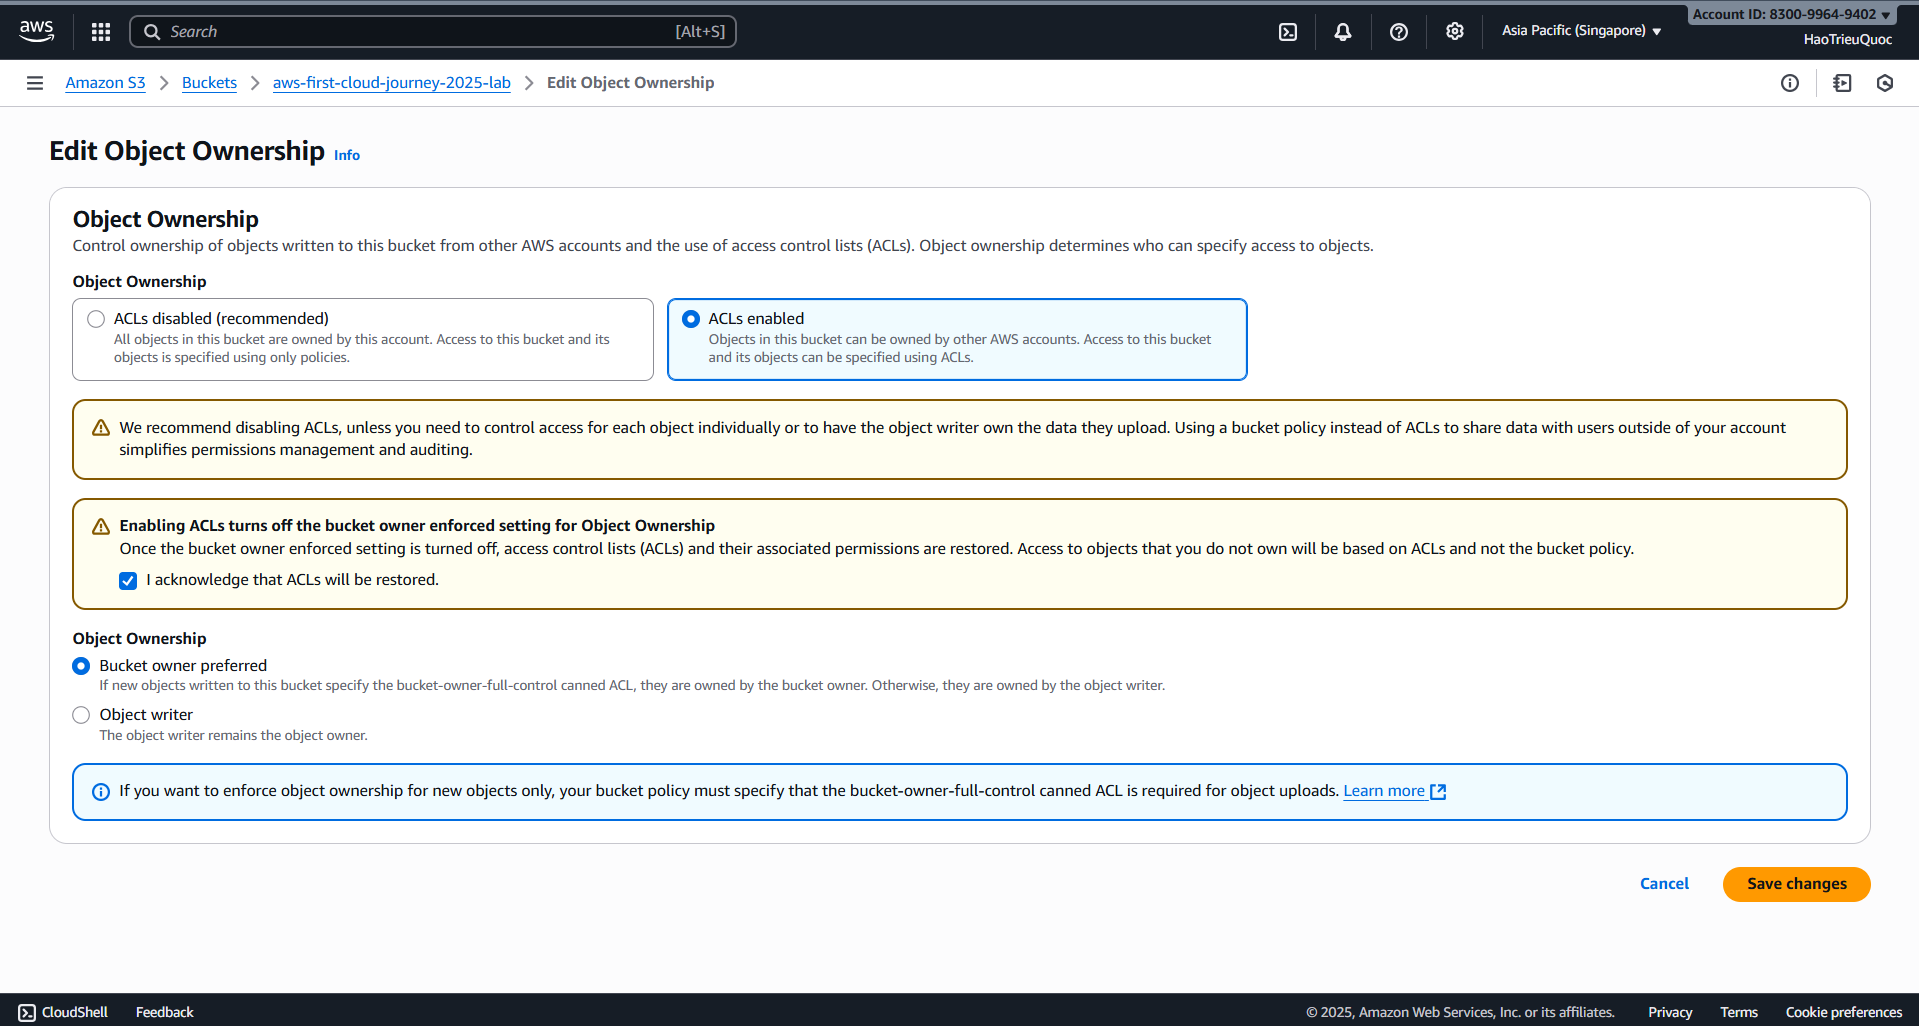The image size is (1919, 1026).
Task: Select the Object writer option
Action: pyautogui.click(x=81, y=714)
